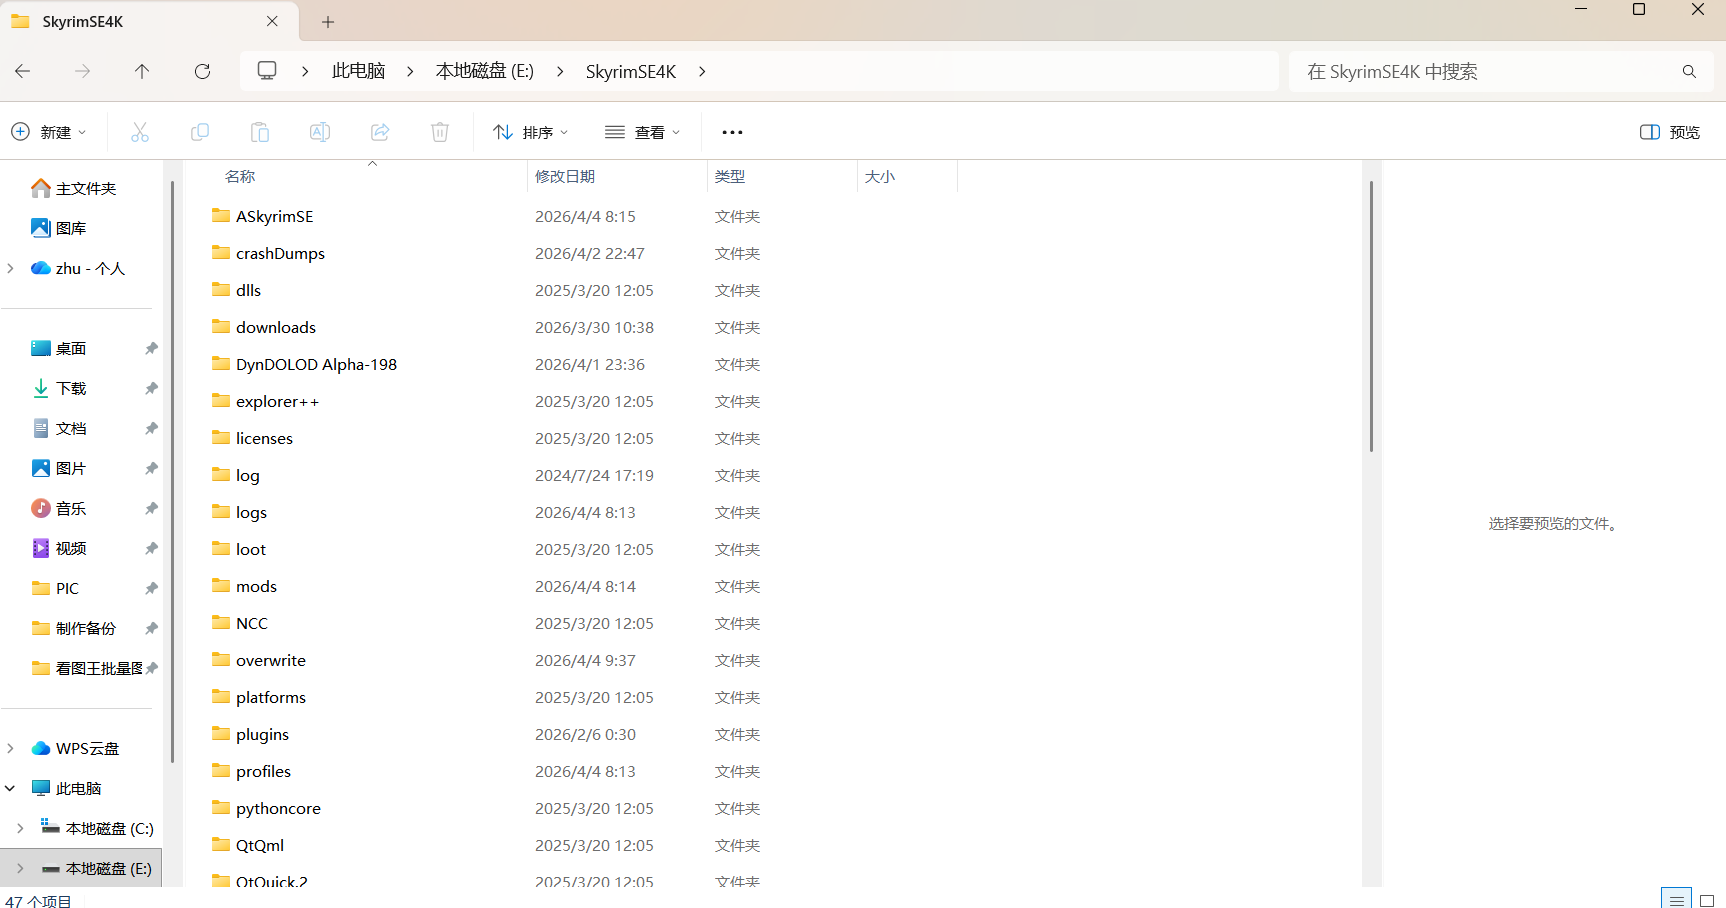Open a new tab with plus button

click(328, 22)
